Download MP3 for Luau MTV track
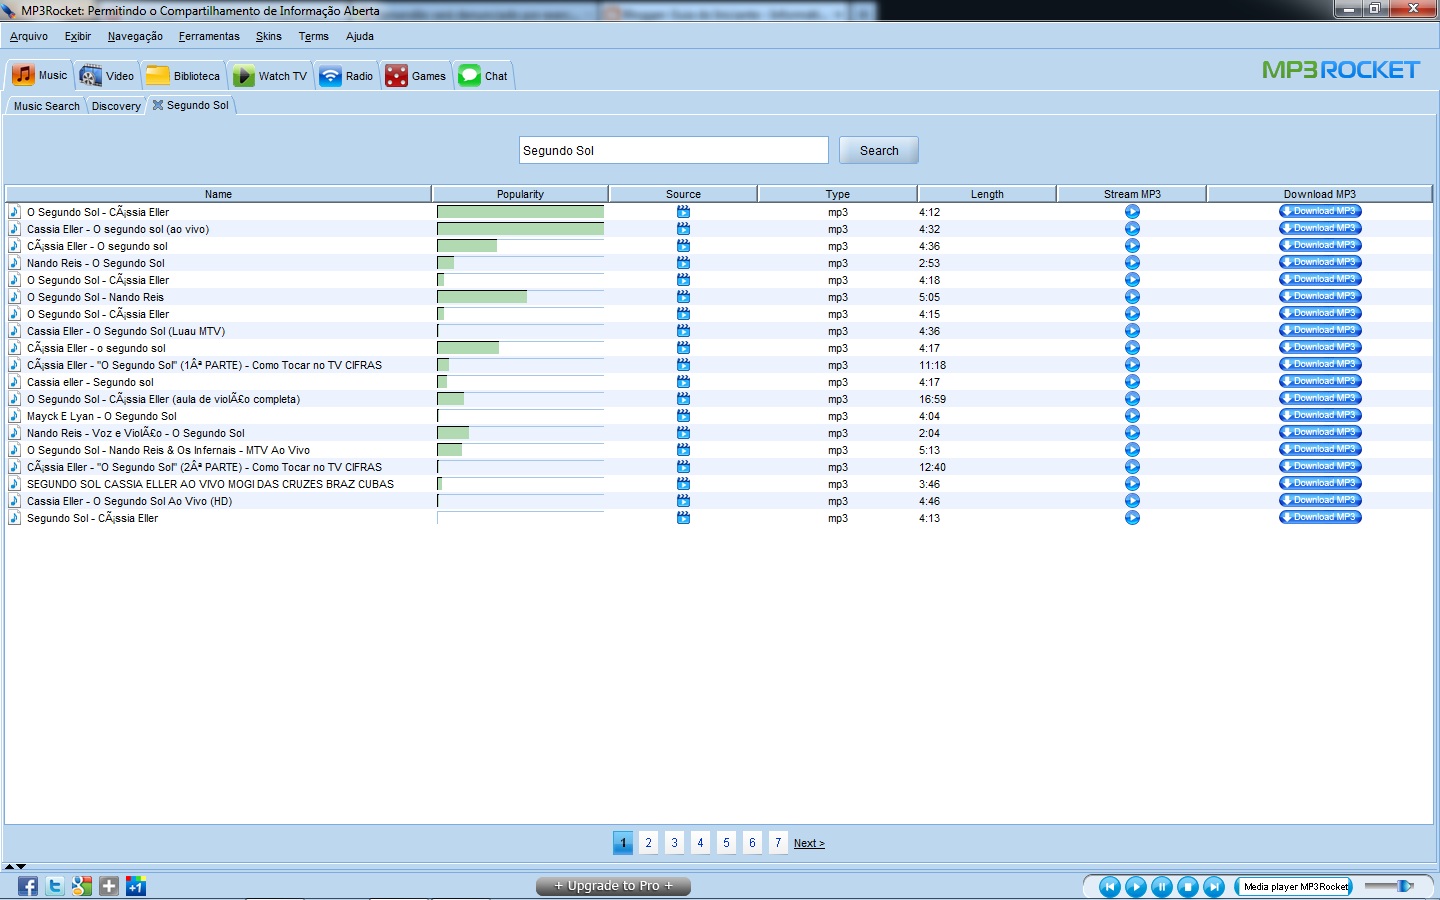 [1320, 330]
